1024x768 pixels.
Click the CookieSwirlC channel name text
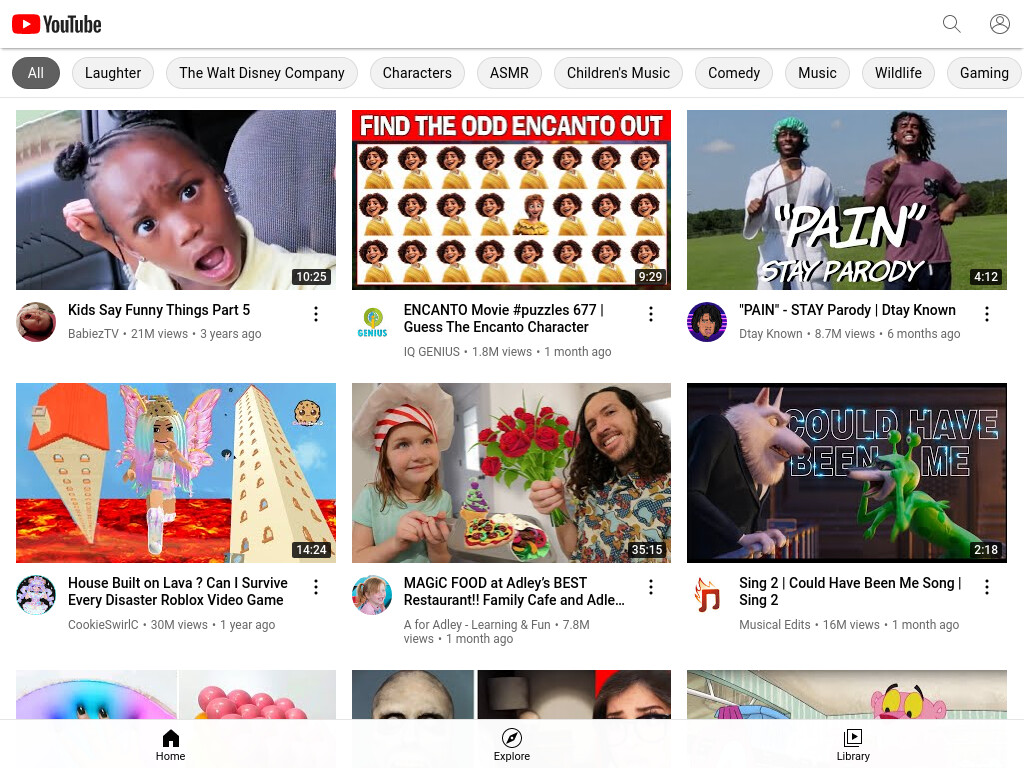(x=103, y=624)
